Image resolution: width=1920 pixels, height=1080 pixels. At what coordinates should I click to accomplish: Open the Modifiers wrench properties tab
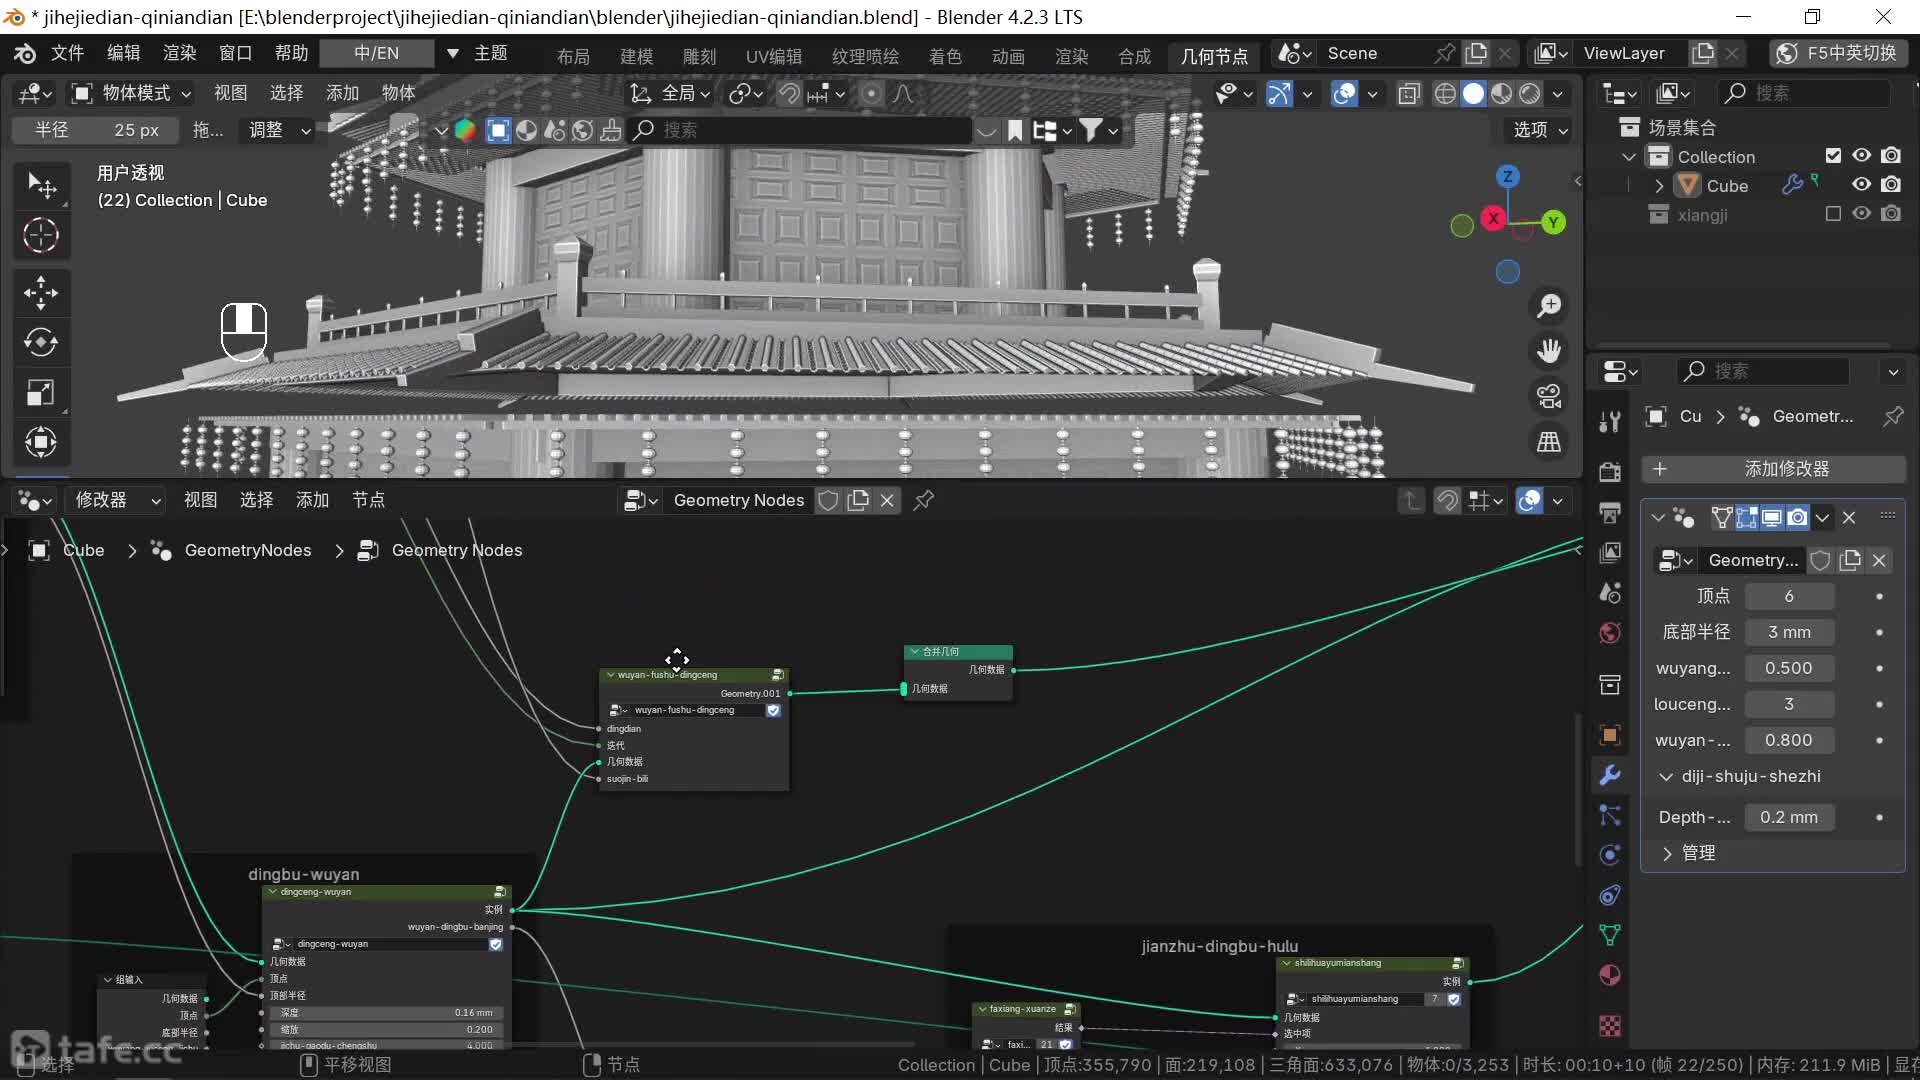tap(1610, 775)
